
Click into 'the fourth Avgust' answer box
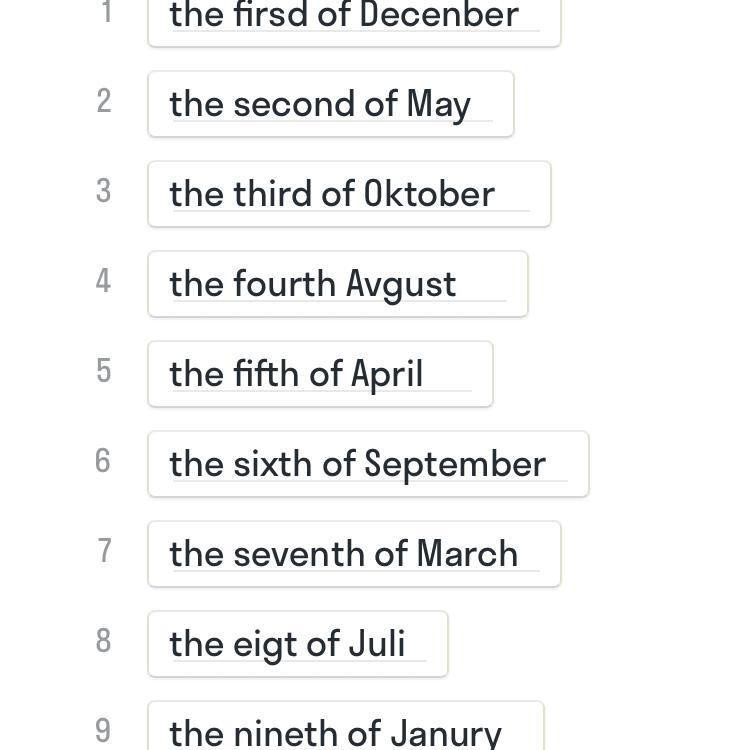pyautogui.click(x=337, y=284)
